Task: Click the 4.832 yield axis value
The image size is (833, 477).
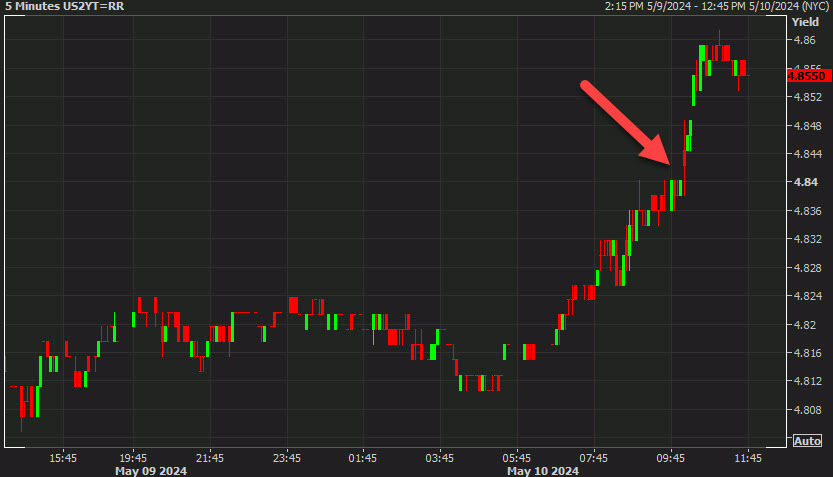Action: tap(808, 239)
